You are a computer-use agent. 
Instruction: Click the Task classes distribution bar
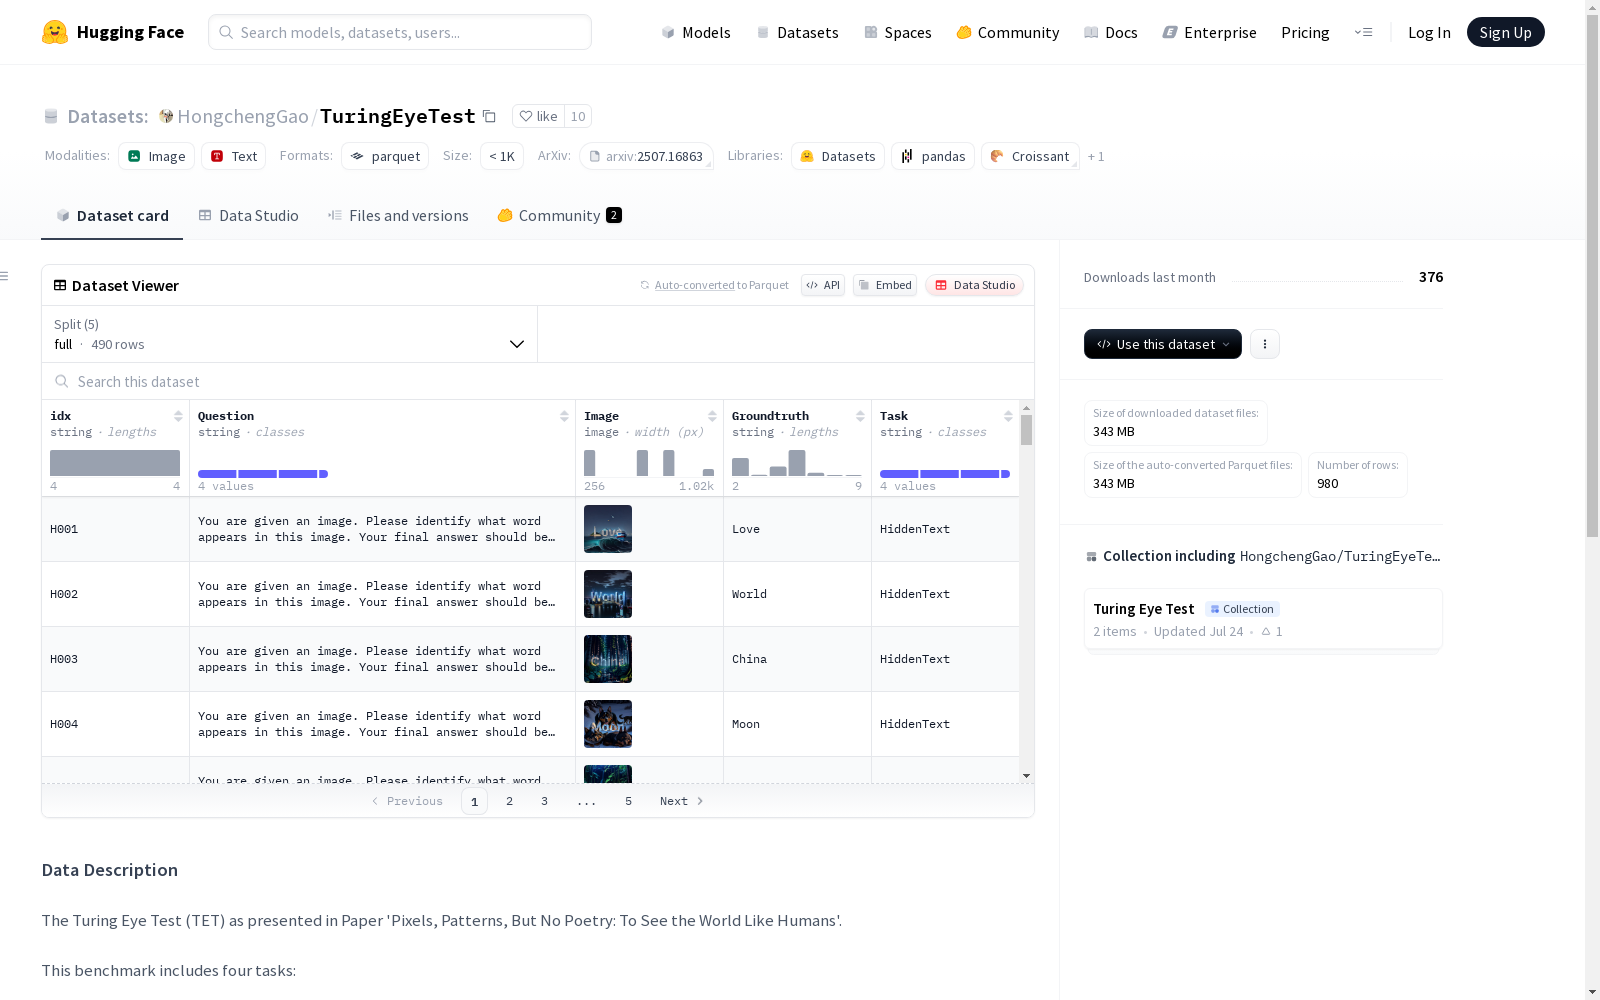point(945,474)
